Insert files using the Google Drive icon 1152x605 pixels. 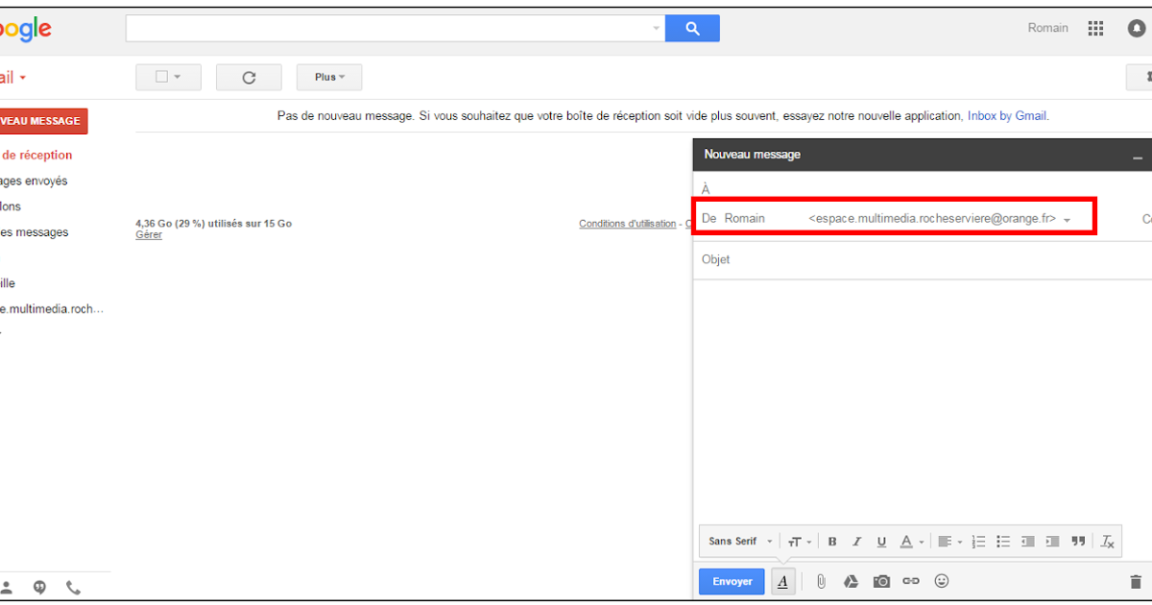(851, 581)
